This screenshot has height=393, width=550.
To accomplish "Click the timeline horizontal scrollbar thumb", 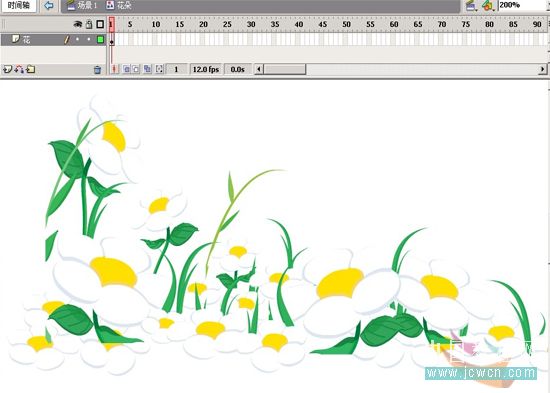I will [x=285, y=69].
